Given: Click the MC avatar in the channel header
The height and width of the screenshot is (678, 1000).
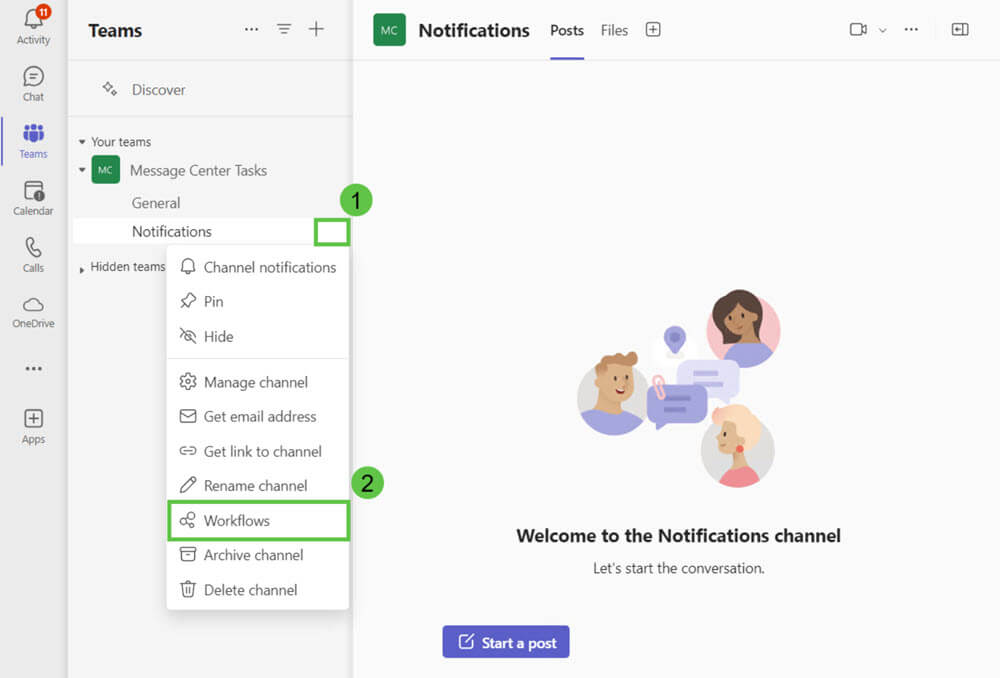Looking at the screenshot, I should click(x=389, y=30).
